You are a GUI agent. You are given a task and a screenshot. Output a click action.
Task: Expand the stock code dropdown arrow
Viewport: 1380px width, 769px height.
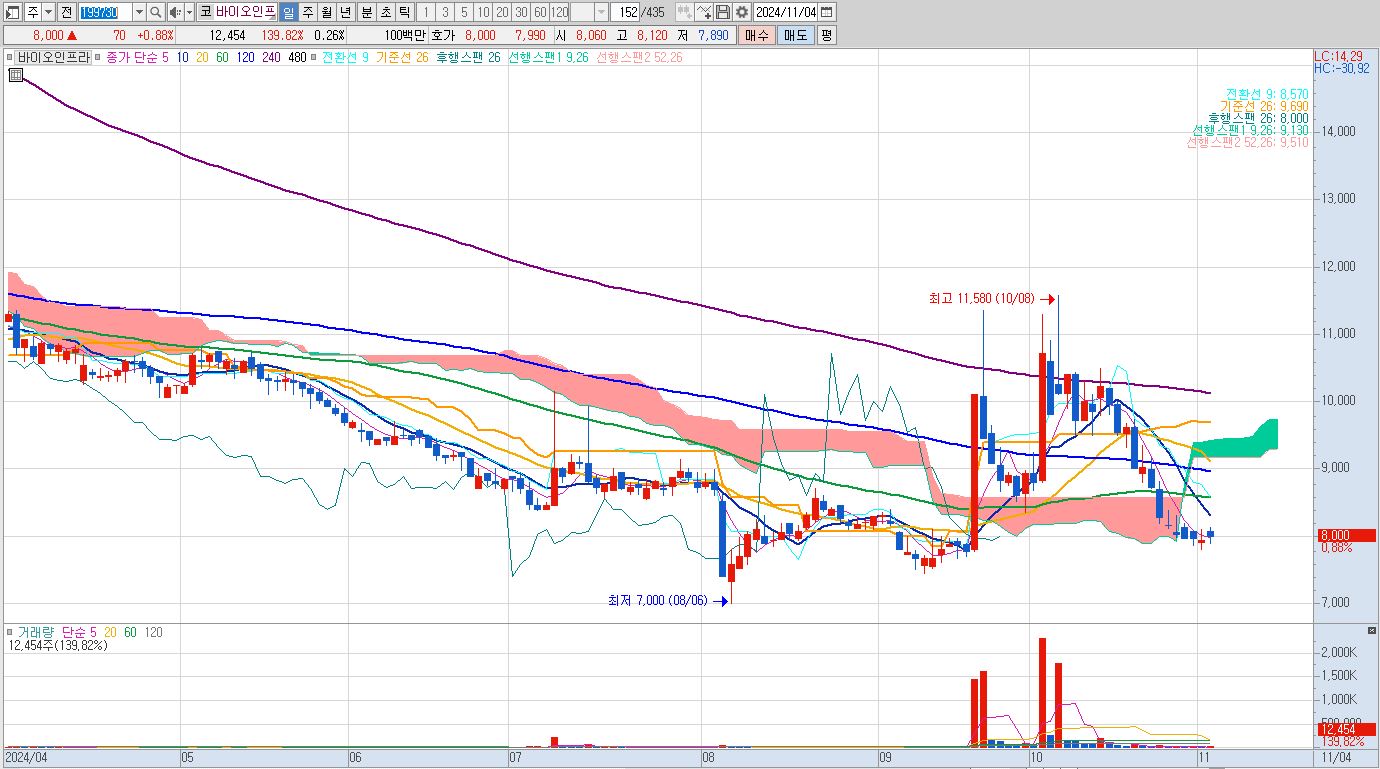(x=139, y=12)
